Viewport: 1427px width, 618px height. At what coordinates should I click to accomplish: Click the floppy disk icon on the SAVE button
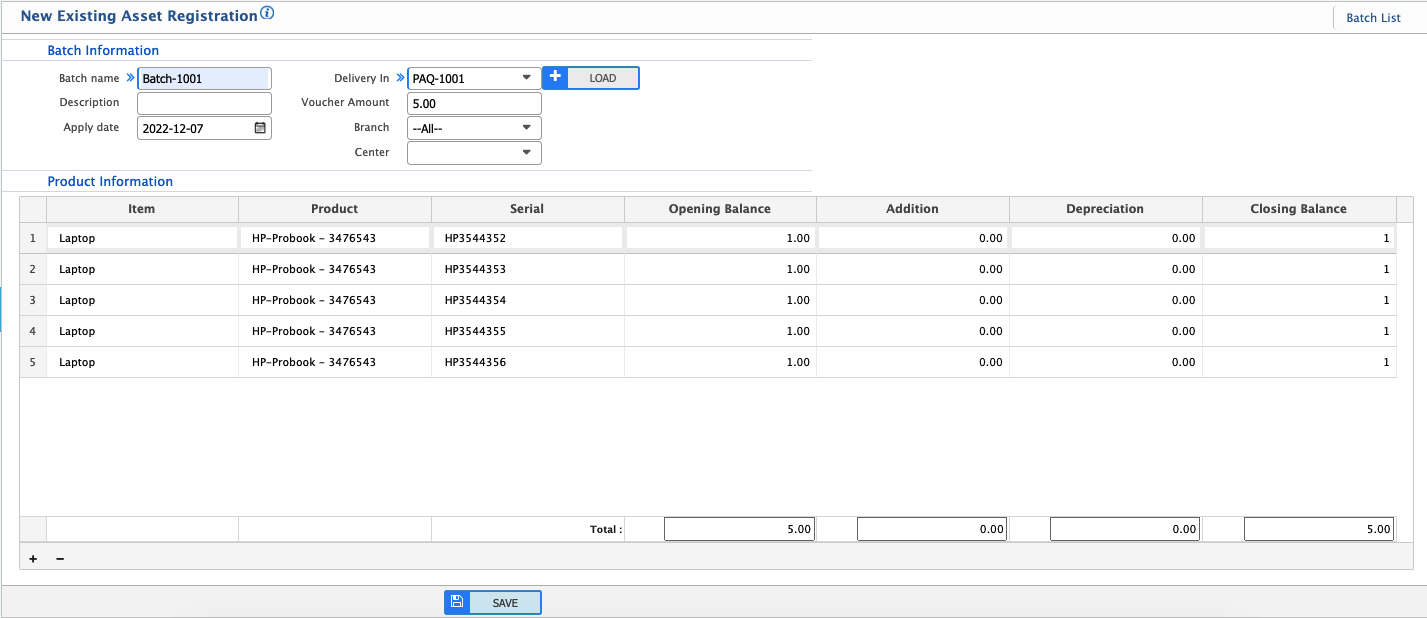pos(457,601)
